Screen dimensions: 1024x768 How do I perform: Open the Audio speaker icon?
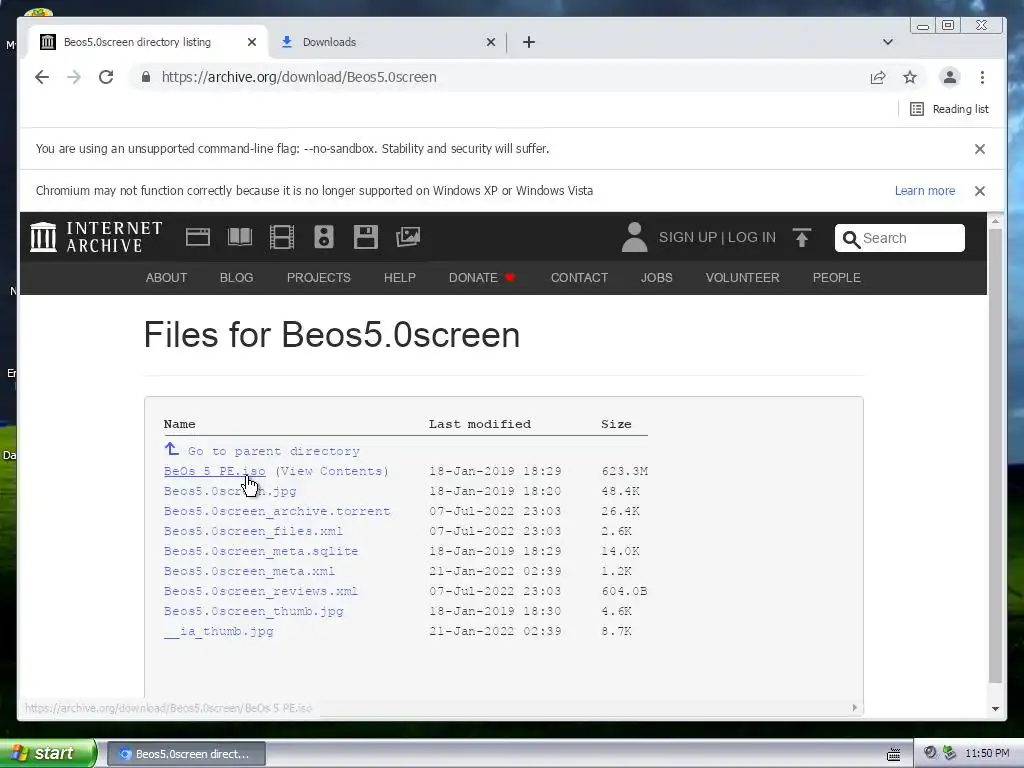click(x=324, y=236)
